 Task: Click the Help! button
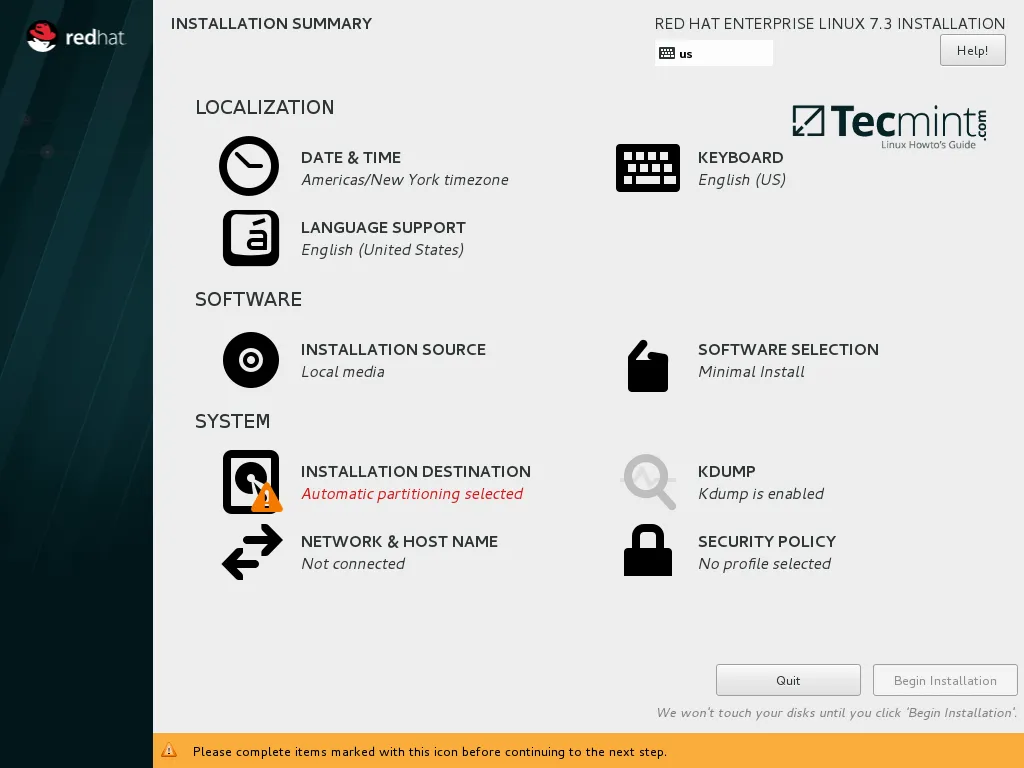click(x=971, y=49)
